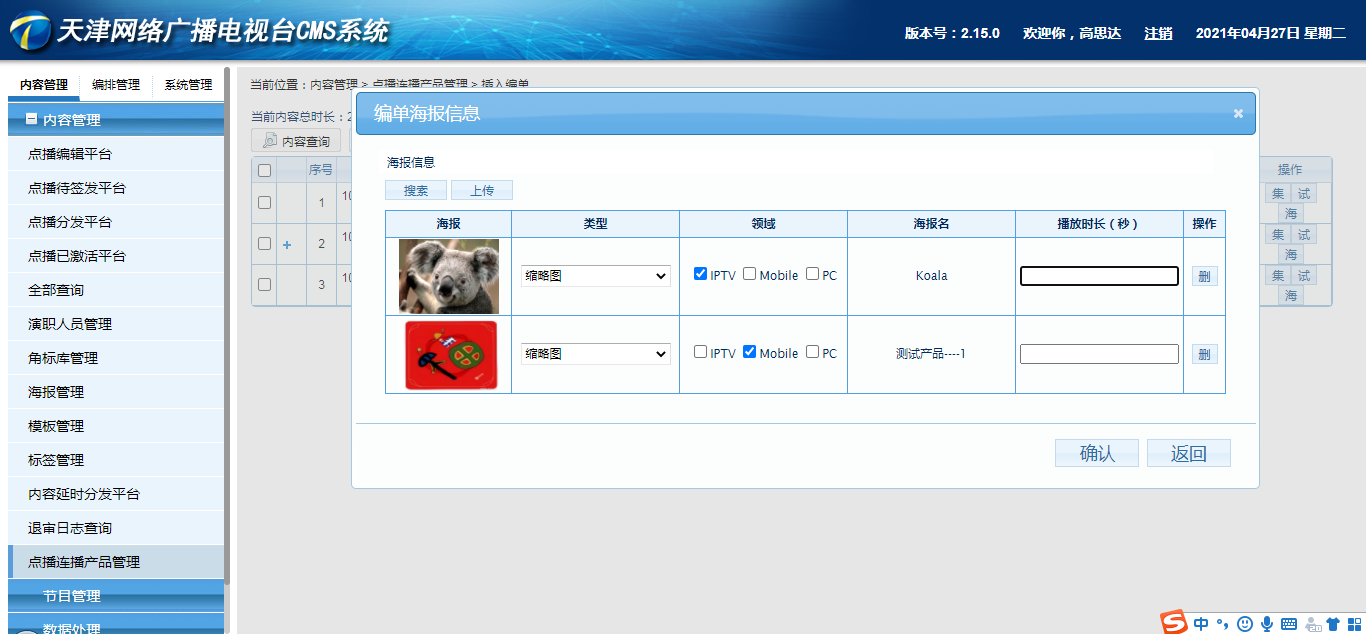
Task: Check the PC box for Koala poster
Action: point(812,274)
